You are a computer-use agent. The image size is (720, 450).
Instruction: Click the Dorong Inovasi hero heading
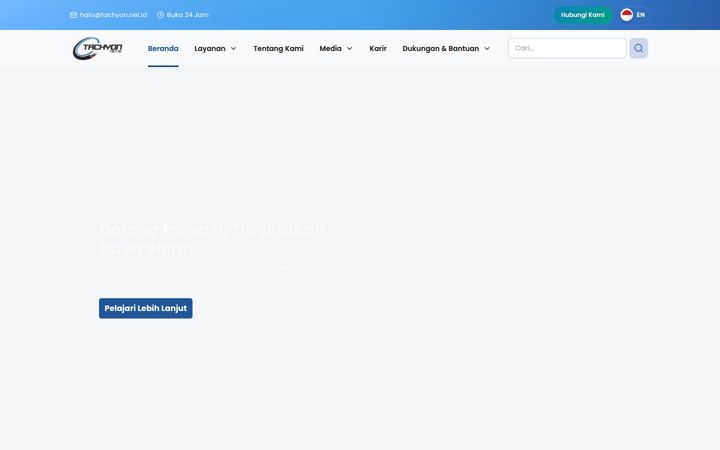pos(212,239)
